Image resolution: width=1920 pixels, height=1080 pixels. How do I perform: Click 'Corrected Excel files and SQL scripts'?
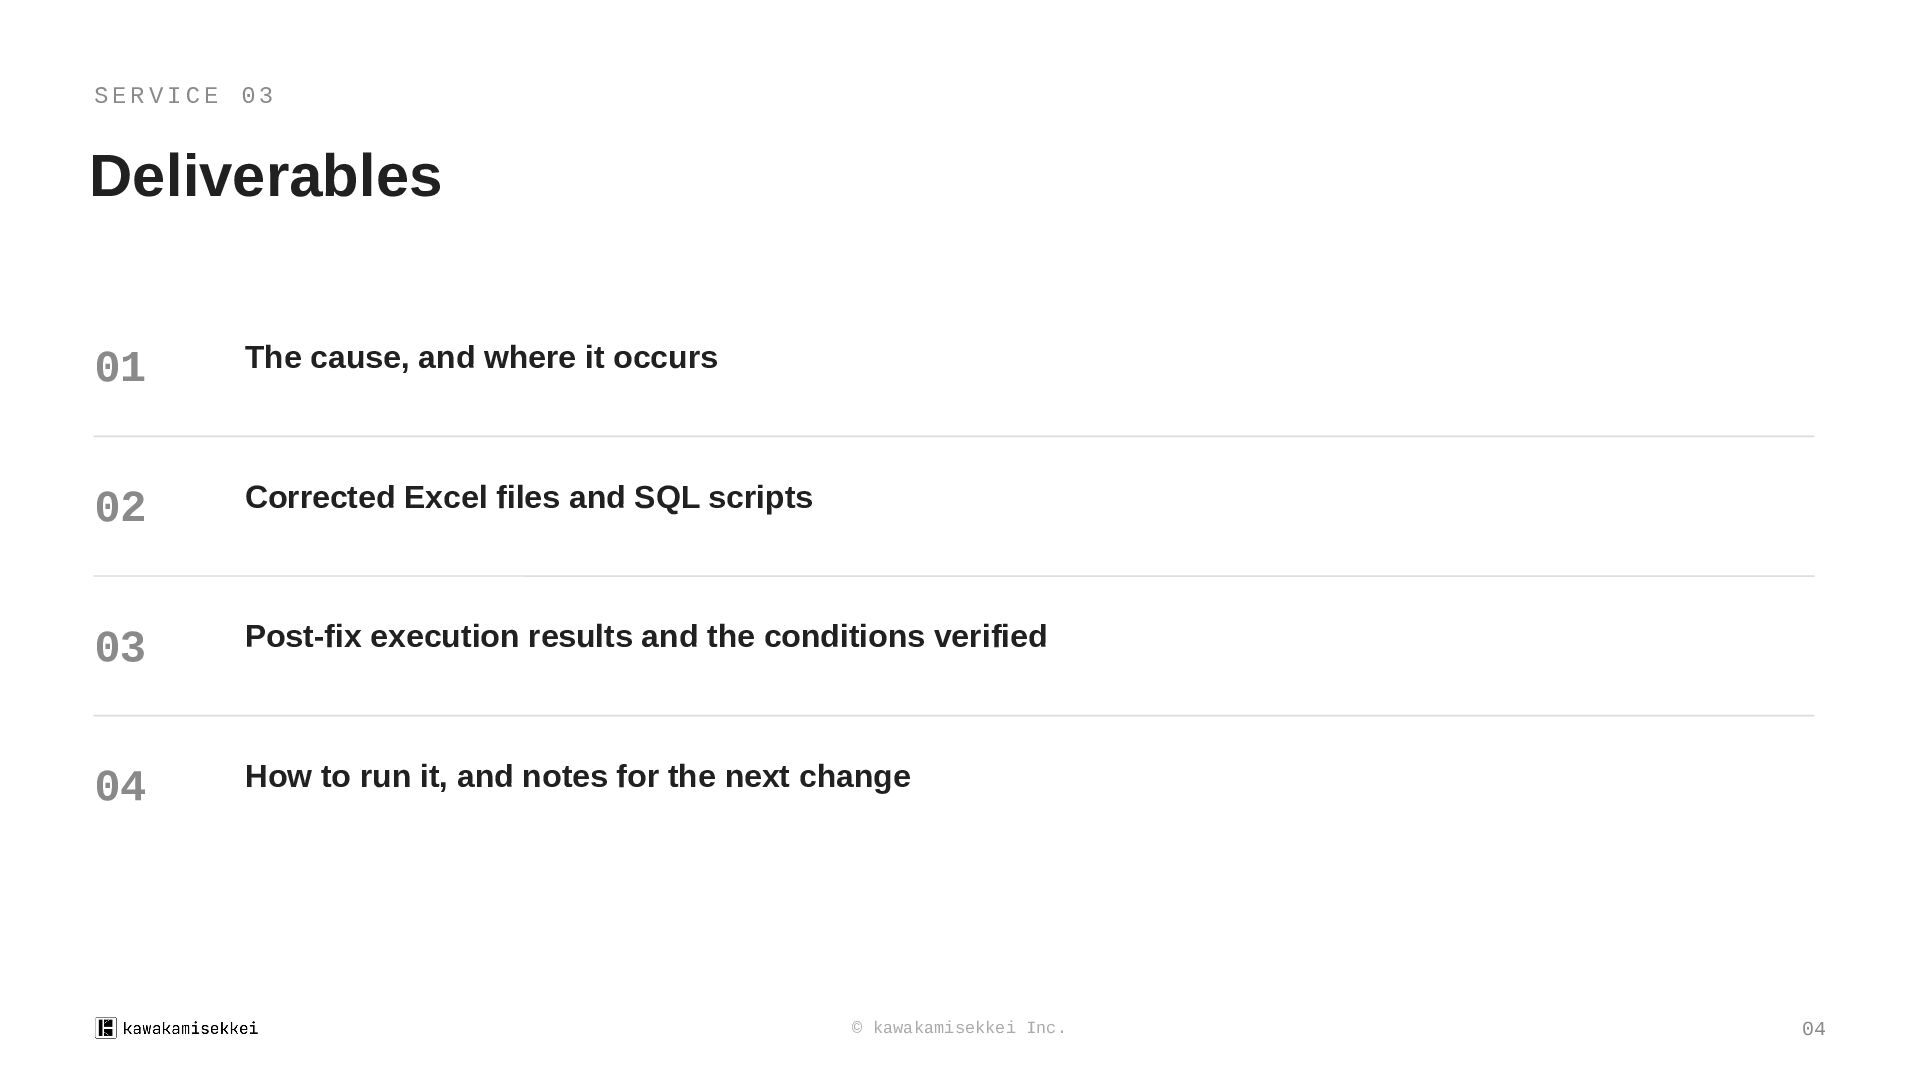click(x=529, y=498)
